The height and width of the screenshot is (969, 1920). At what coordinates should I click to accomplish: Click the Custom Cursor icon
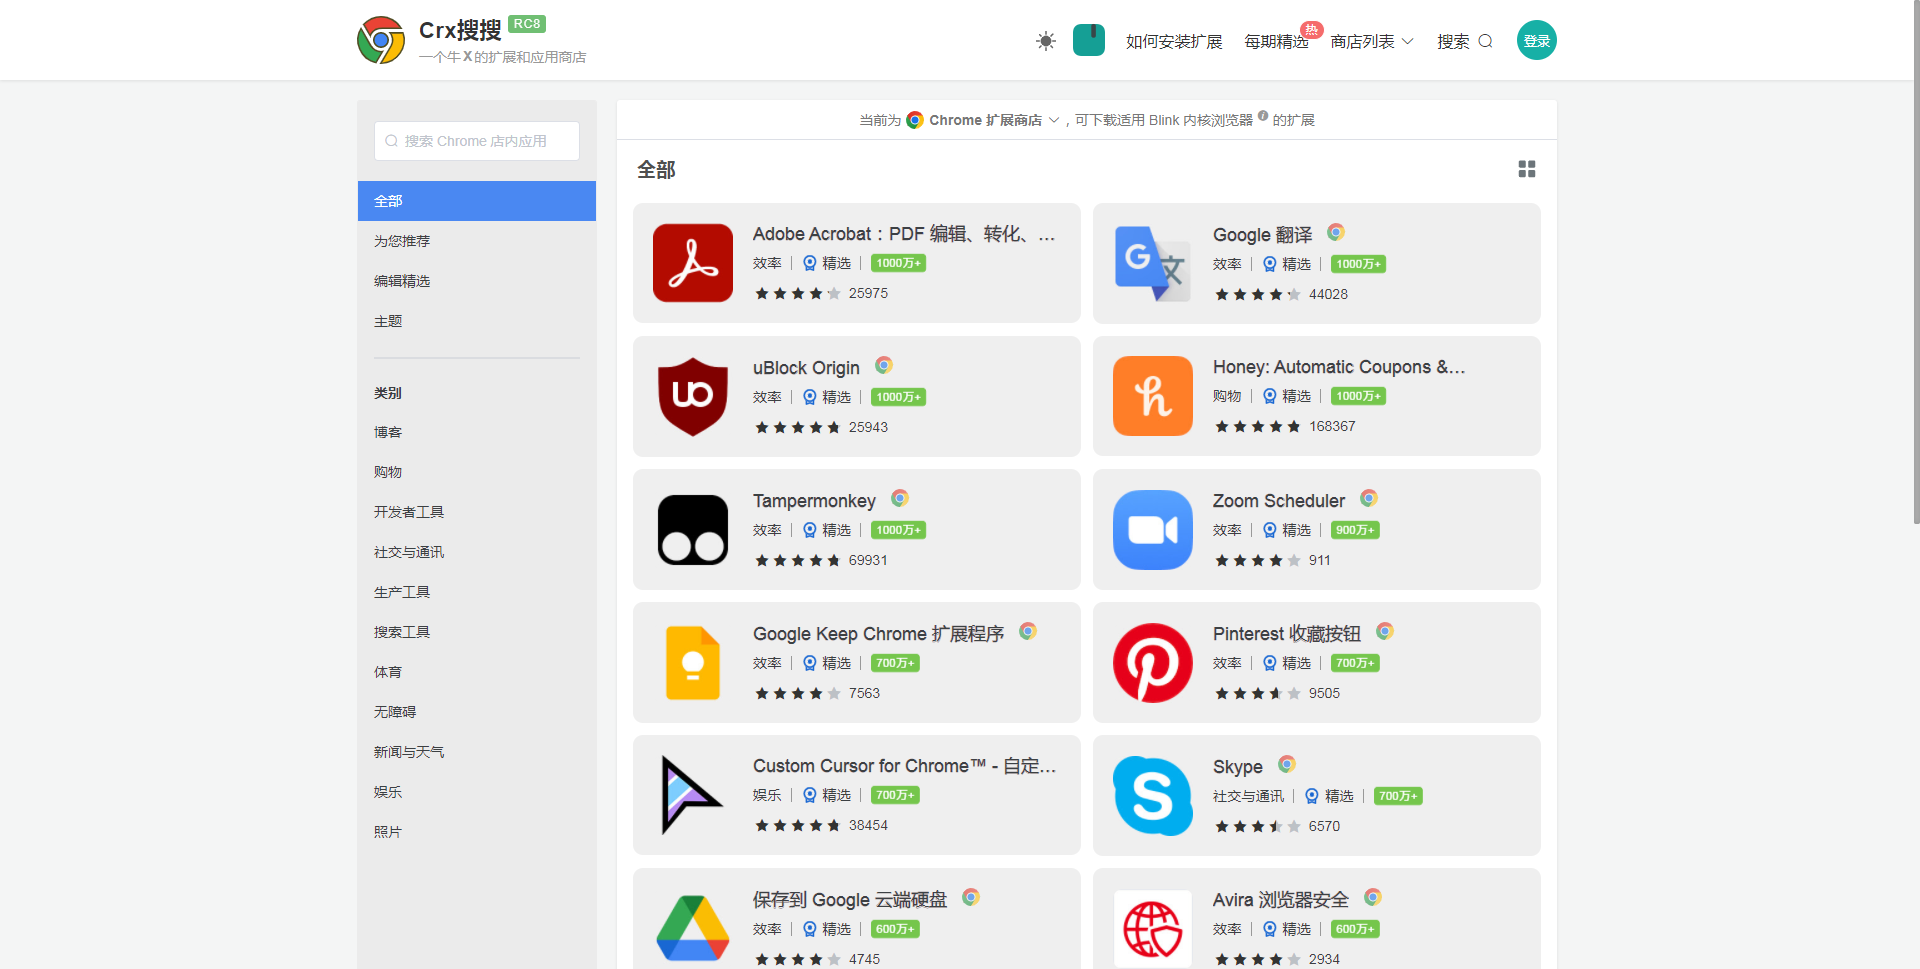(693, 795)
